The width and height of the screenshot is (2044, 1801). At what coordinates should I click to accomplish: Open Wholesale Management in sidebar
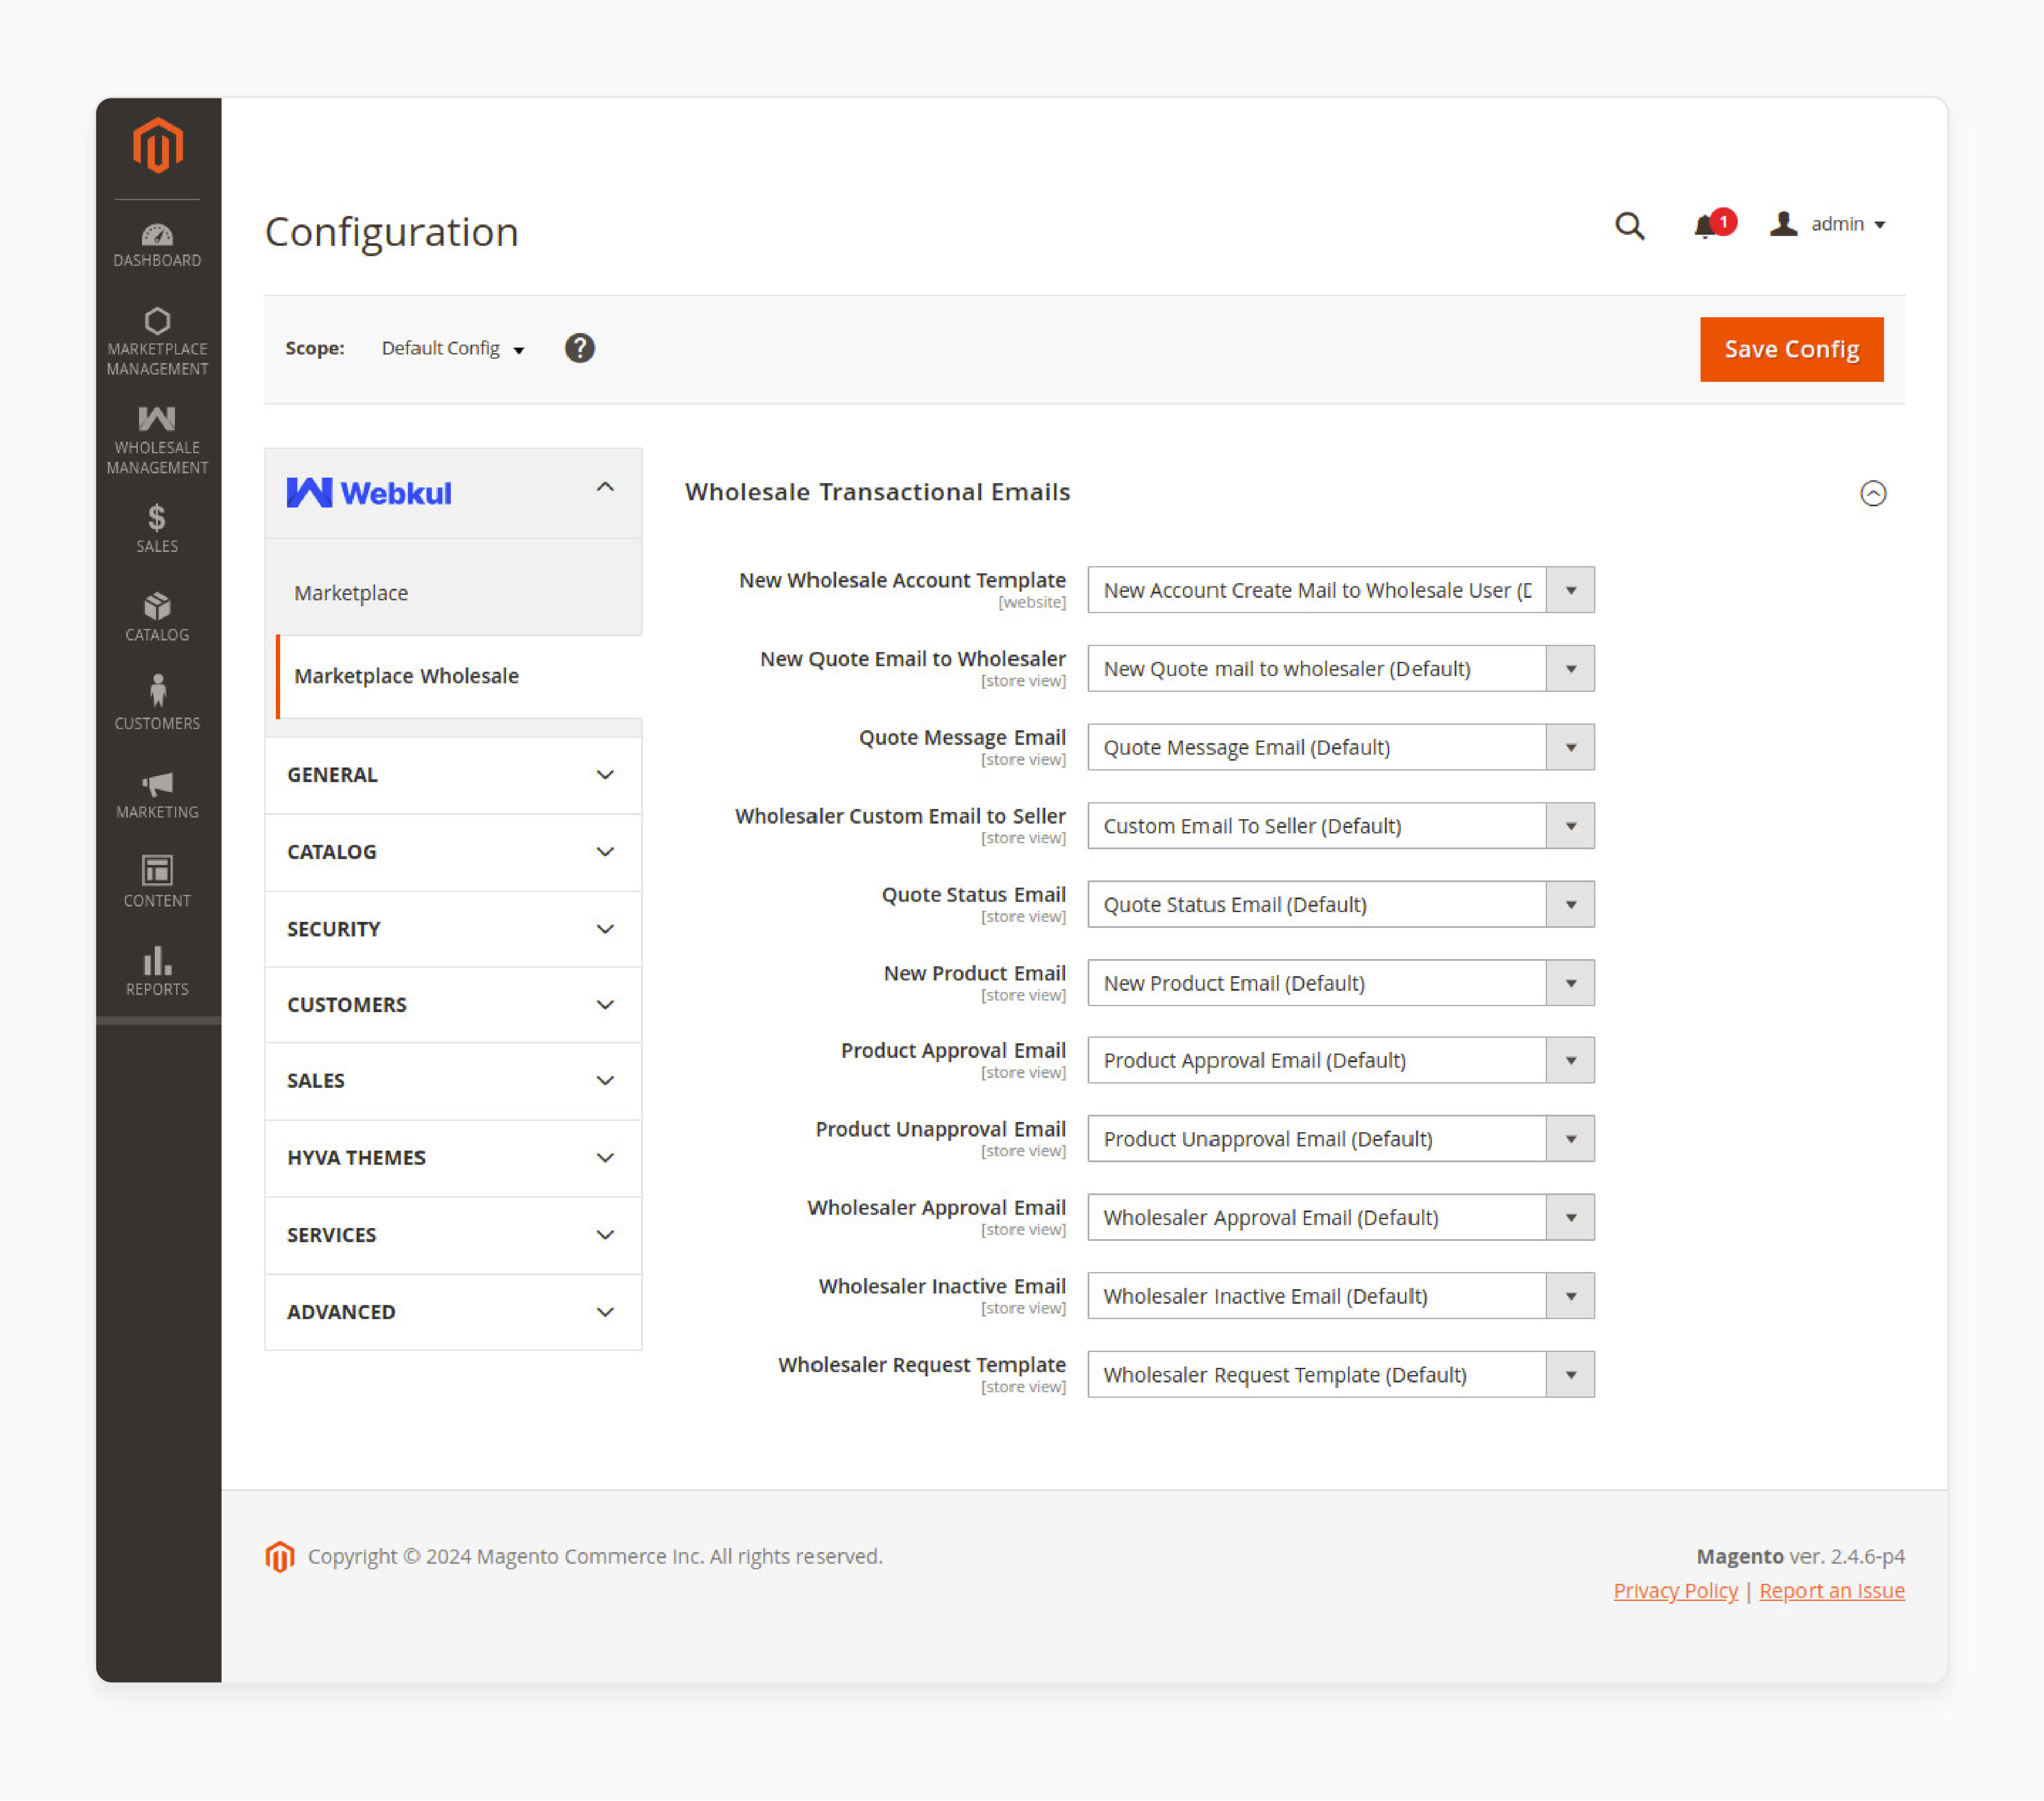pyautogui.click(x=157, y=440)
